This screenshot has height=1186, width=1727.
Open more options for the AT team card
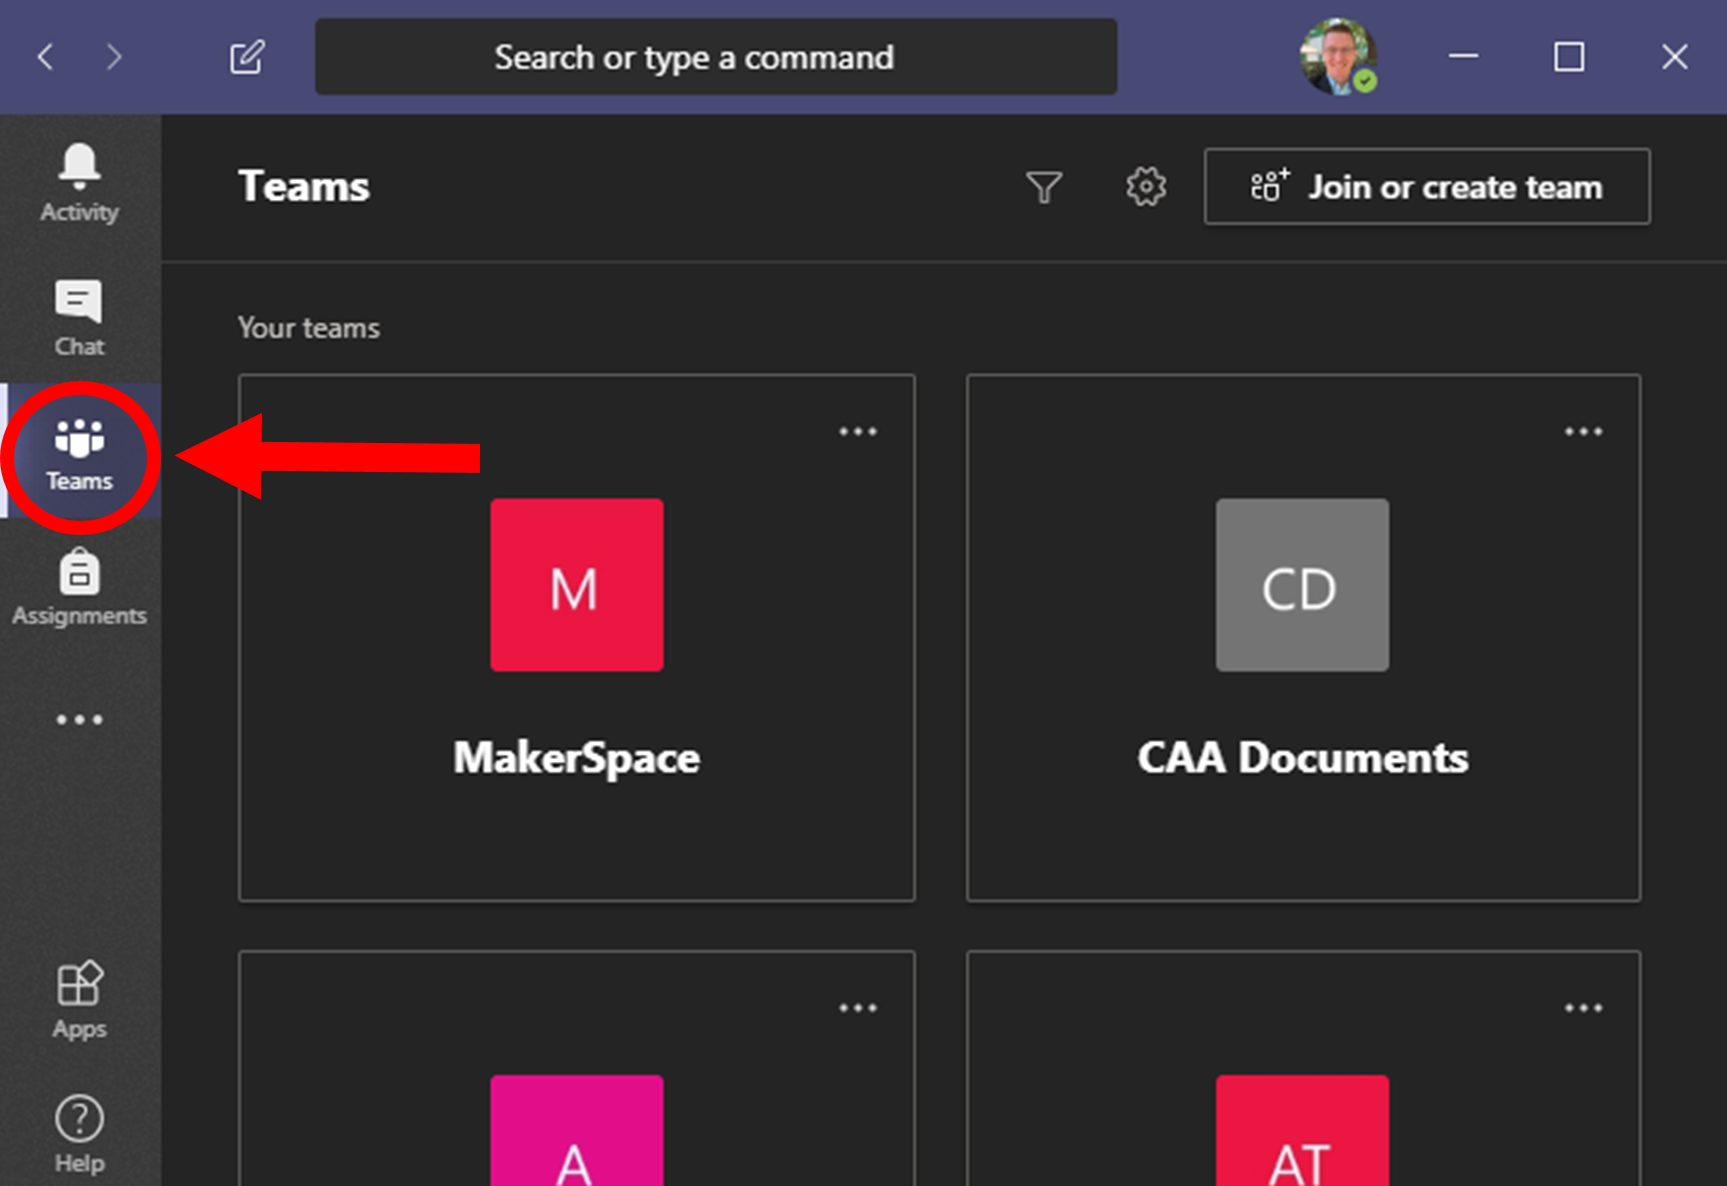(x=1584, y=1008)
